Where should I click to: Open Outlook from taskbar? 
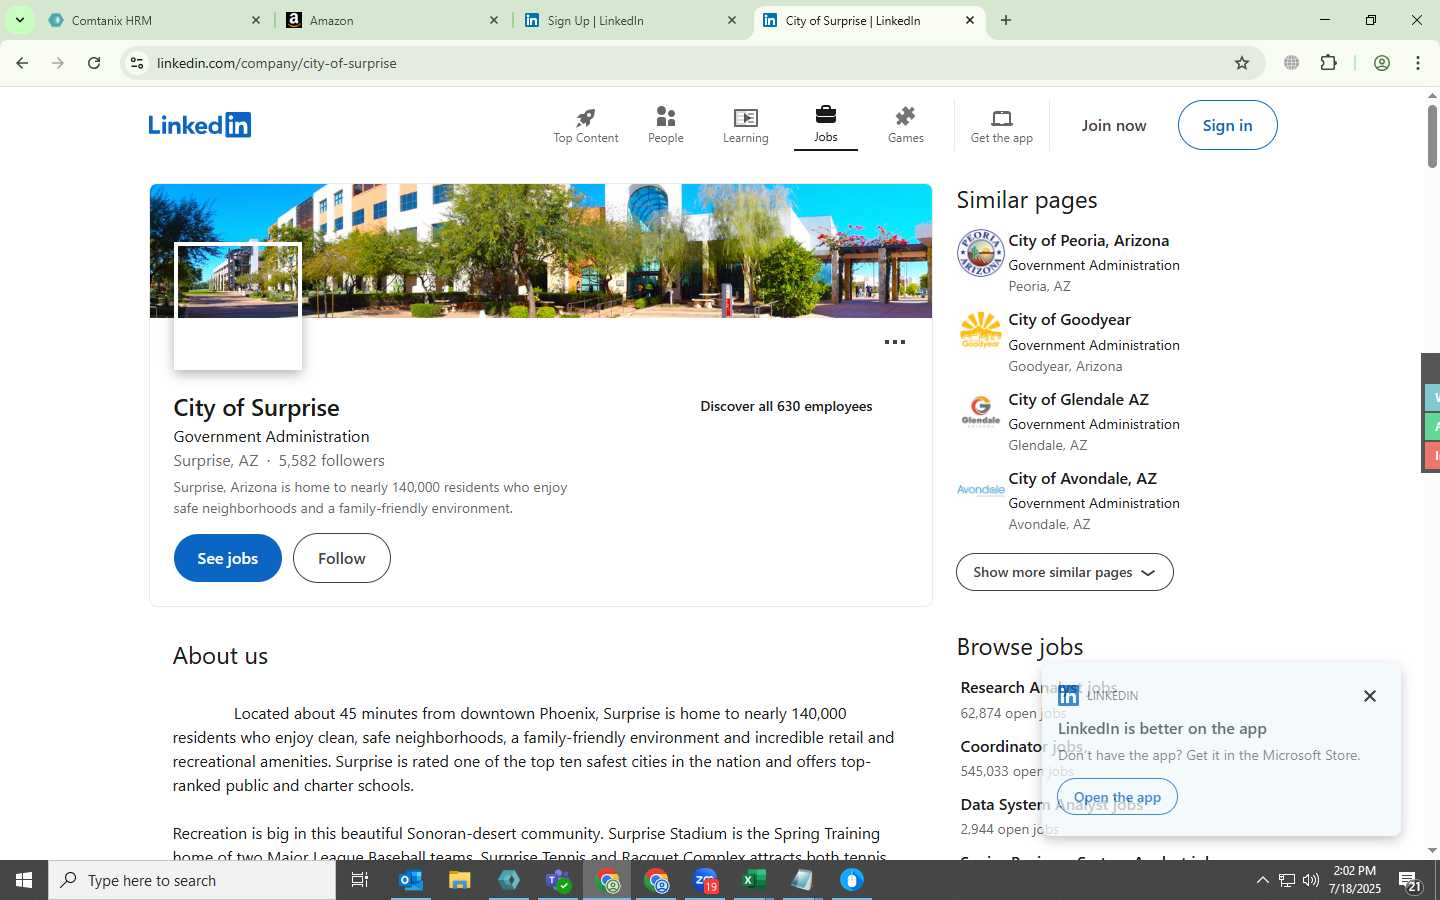[411, 880]
